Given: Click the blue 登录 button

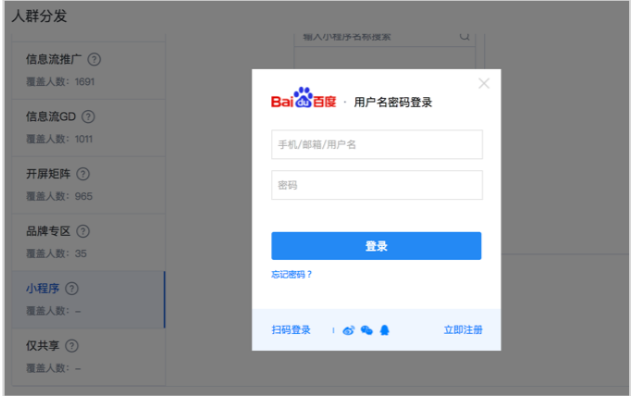Looking at the screenshot, I should coord(376,246).
